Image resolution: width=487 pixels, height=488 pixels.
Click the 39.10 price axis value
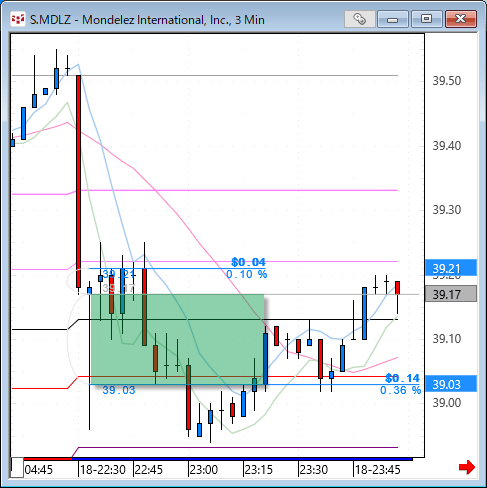click(x=447, y=339)
